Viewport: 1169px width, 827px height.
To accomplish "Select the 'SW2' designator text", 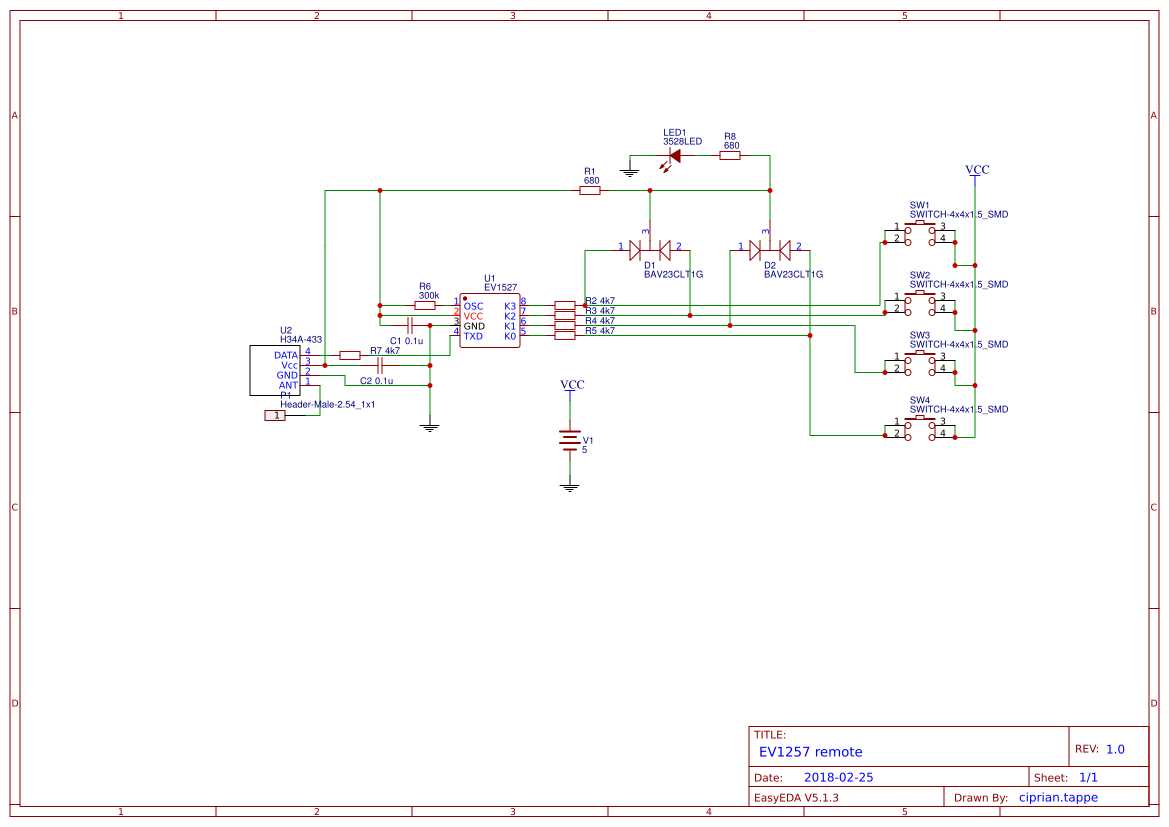I will (x=920, y=275).
